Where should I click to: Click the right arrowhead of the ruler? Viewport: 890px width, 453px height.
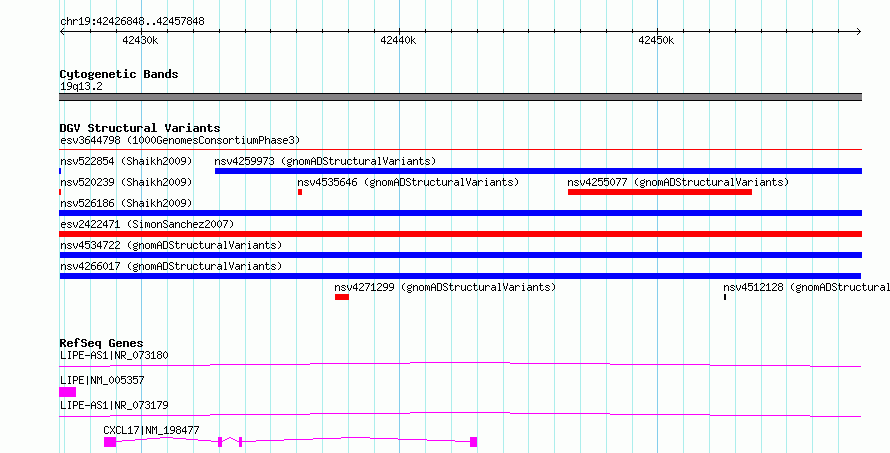click(859, 32)
